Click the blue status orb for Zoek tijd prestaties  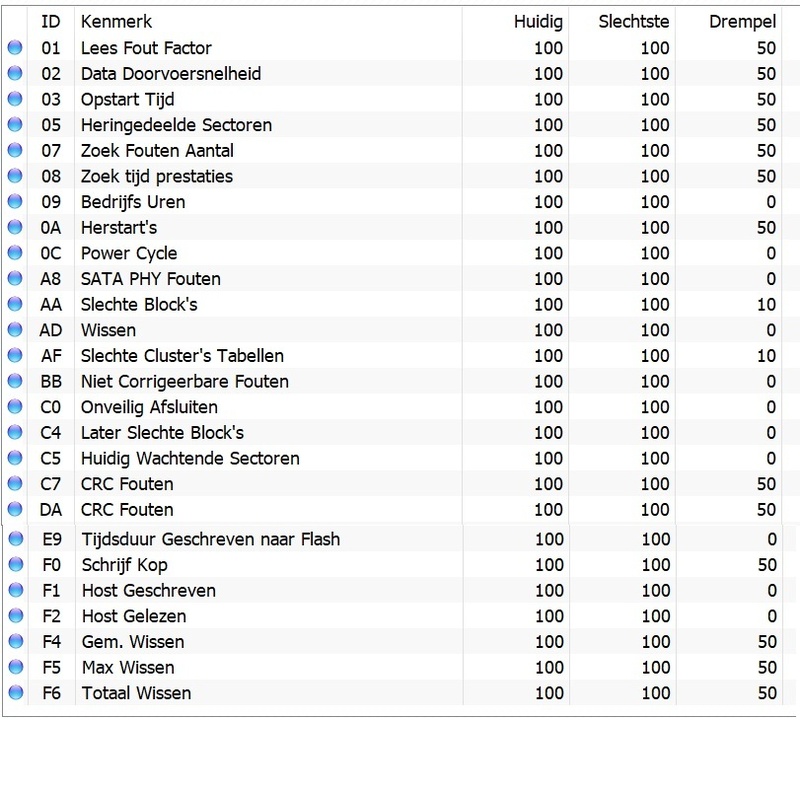[15, 176]
